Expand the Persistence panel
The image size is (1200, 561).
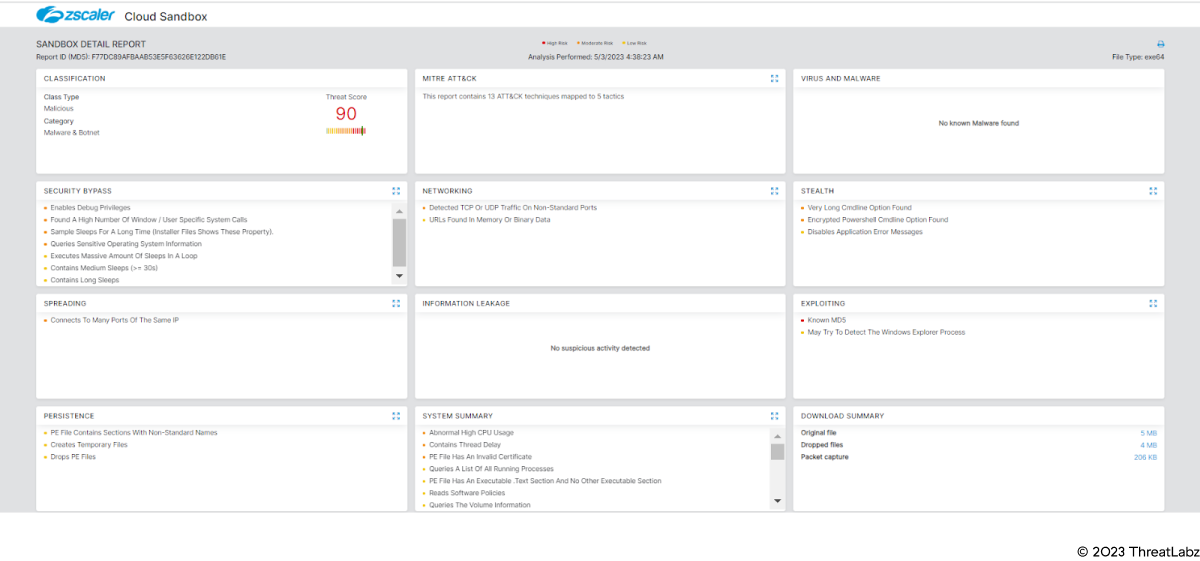pyautogui.click(x=396, y=416)
